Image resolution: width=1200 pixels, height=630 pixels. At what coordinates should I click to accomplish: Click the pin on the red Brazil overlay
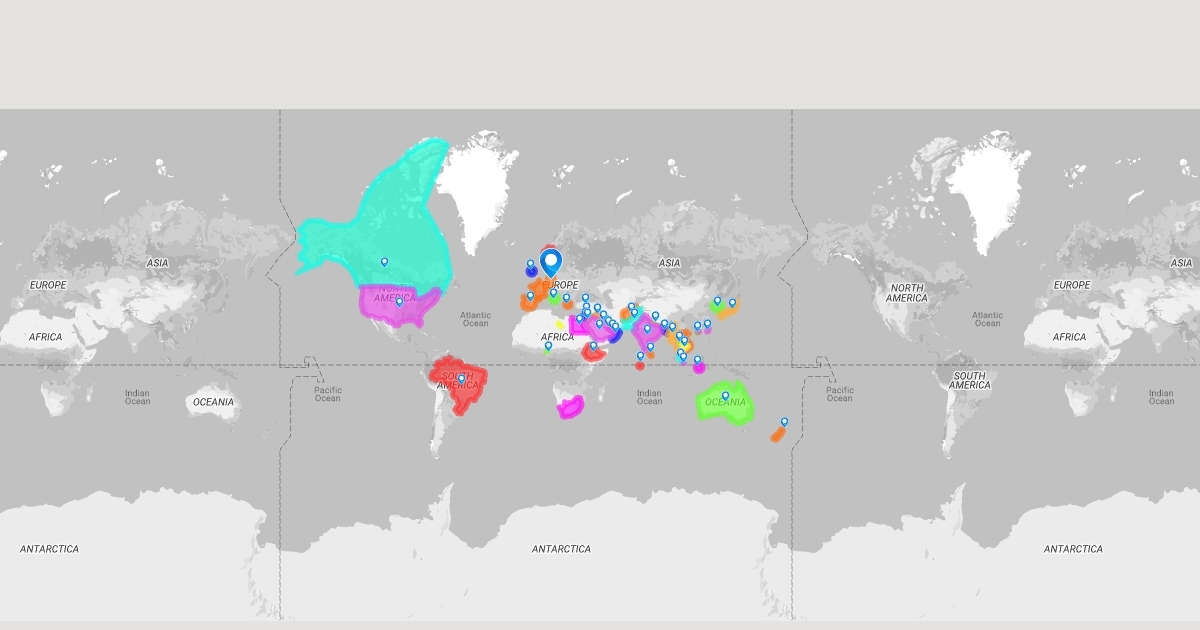pos(461,380)
